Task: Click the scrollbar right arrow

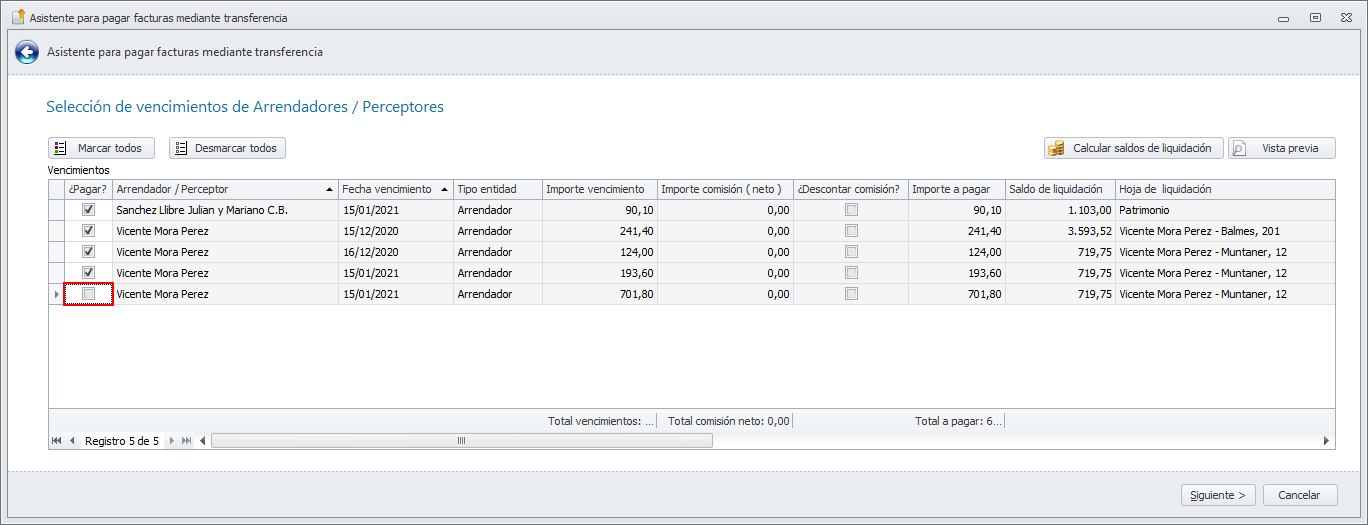Action: 1327,441
